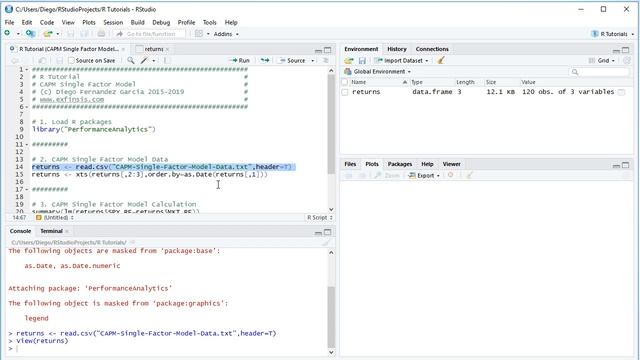This screenshot has width=640, height=360.
Task: Toggle the Source on Save checkbox
Action: pyautogui.click(x=71, y=60)
